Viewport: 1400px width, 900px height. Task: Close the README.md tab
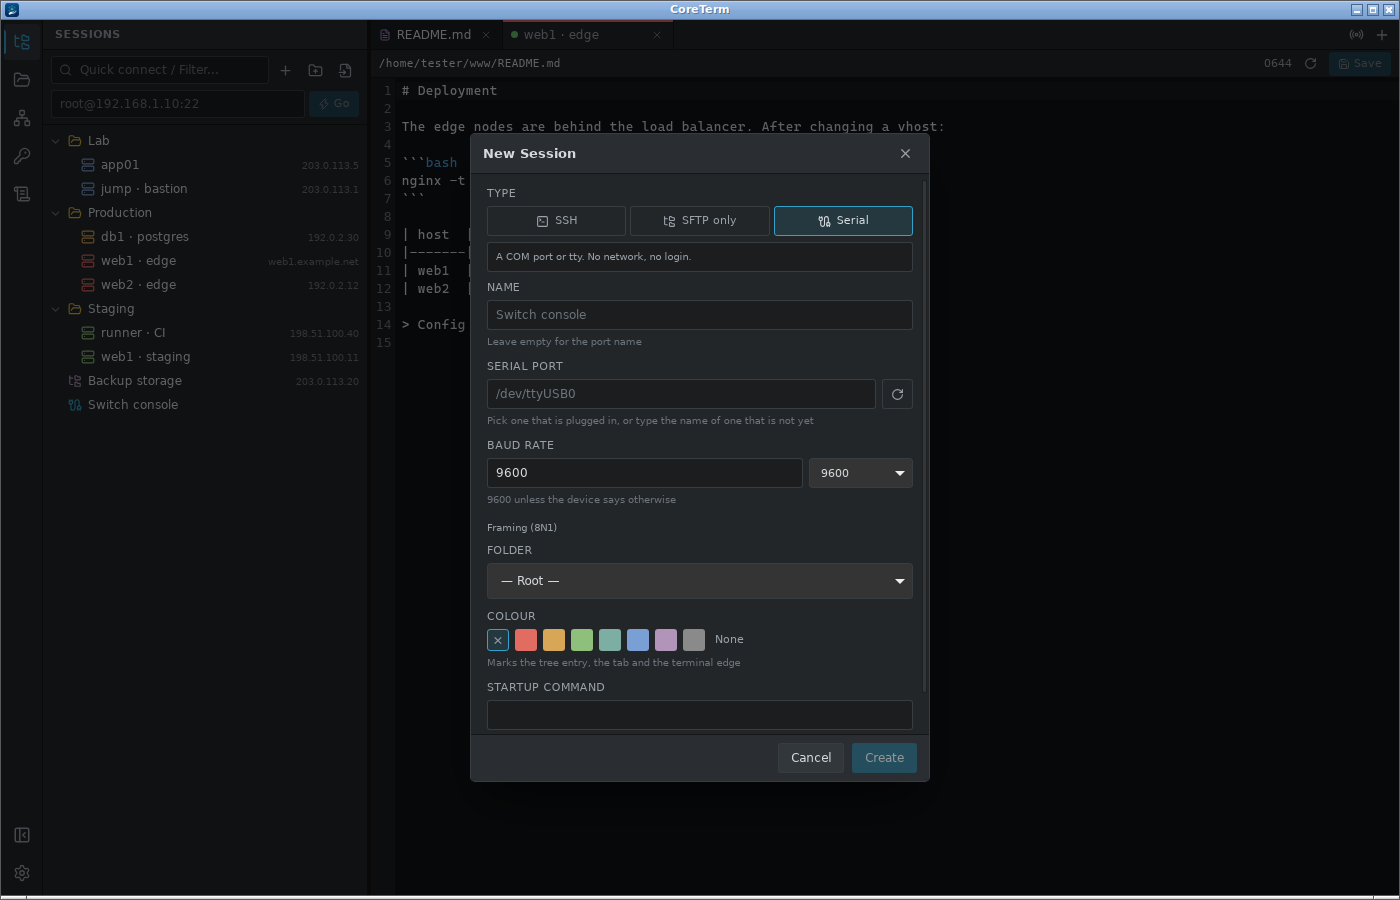pyautogui.click(x=486, y=35)
